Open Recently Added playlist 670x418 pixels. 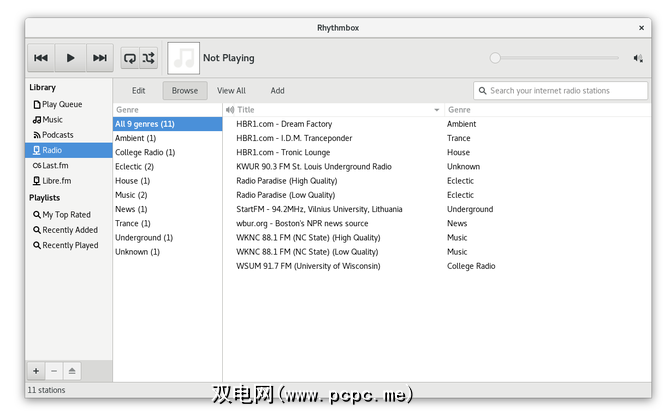(x=68, y=230)
